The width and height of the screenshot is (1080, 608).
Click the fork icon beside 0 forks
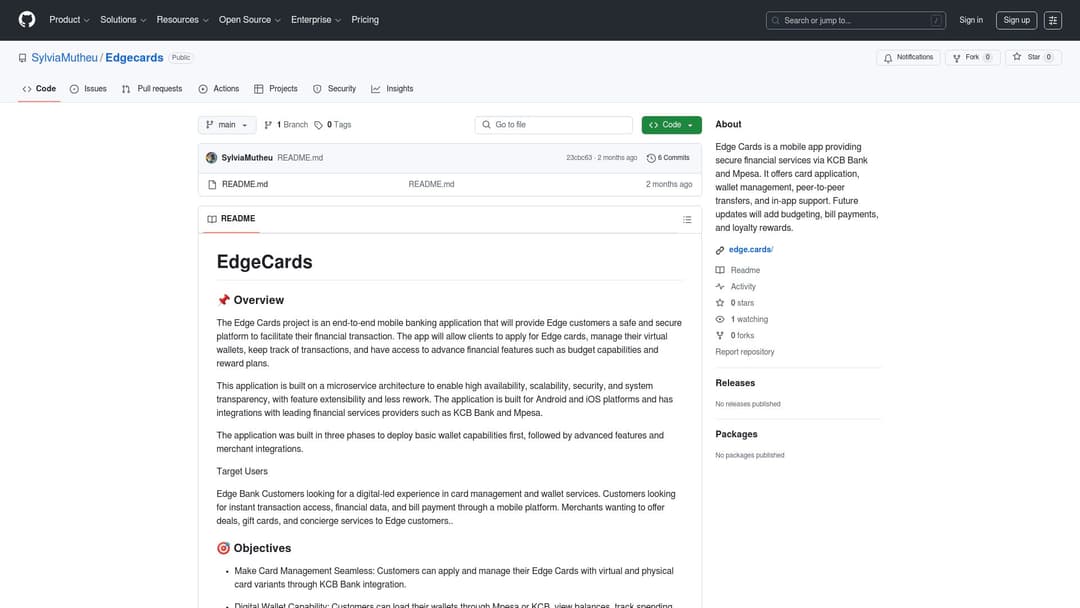point(720,336)
